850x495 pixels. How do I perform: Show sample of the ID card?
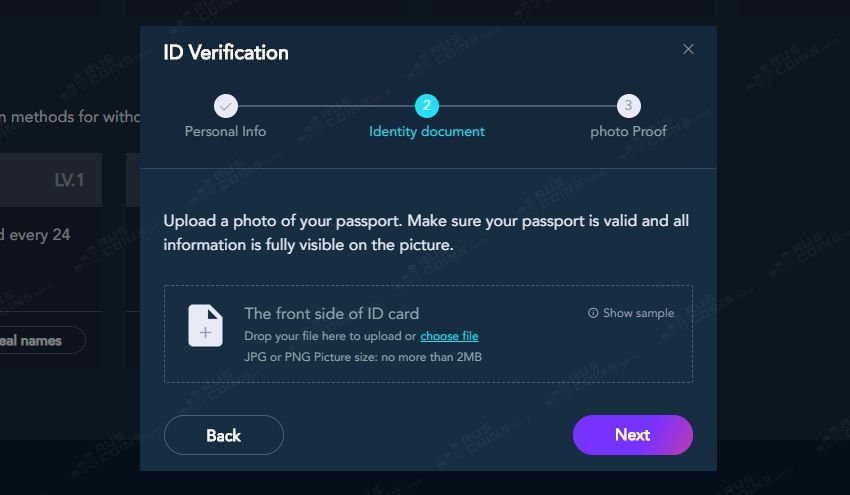point(638,313)
